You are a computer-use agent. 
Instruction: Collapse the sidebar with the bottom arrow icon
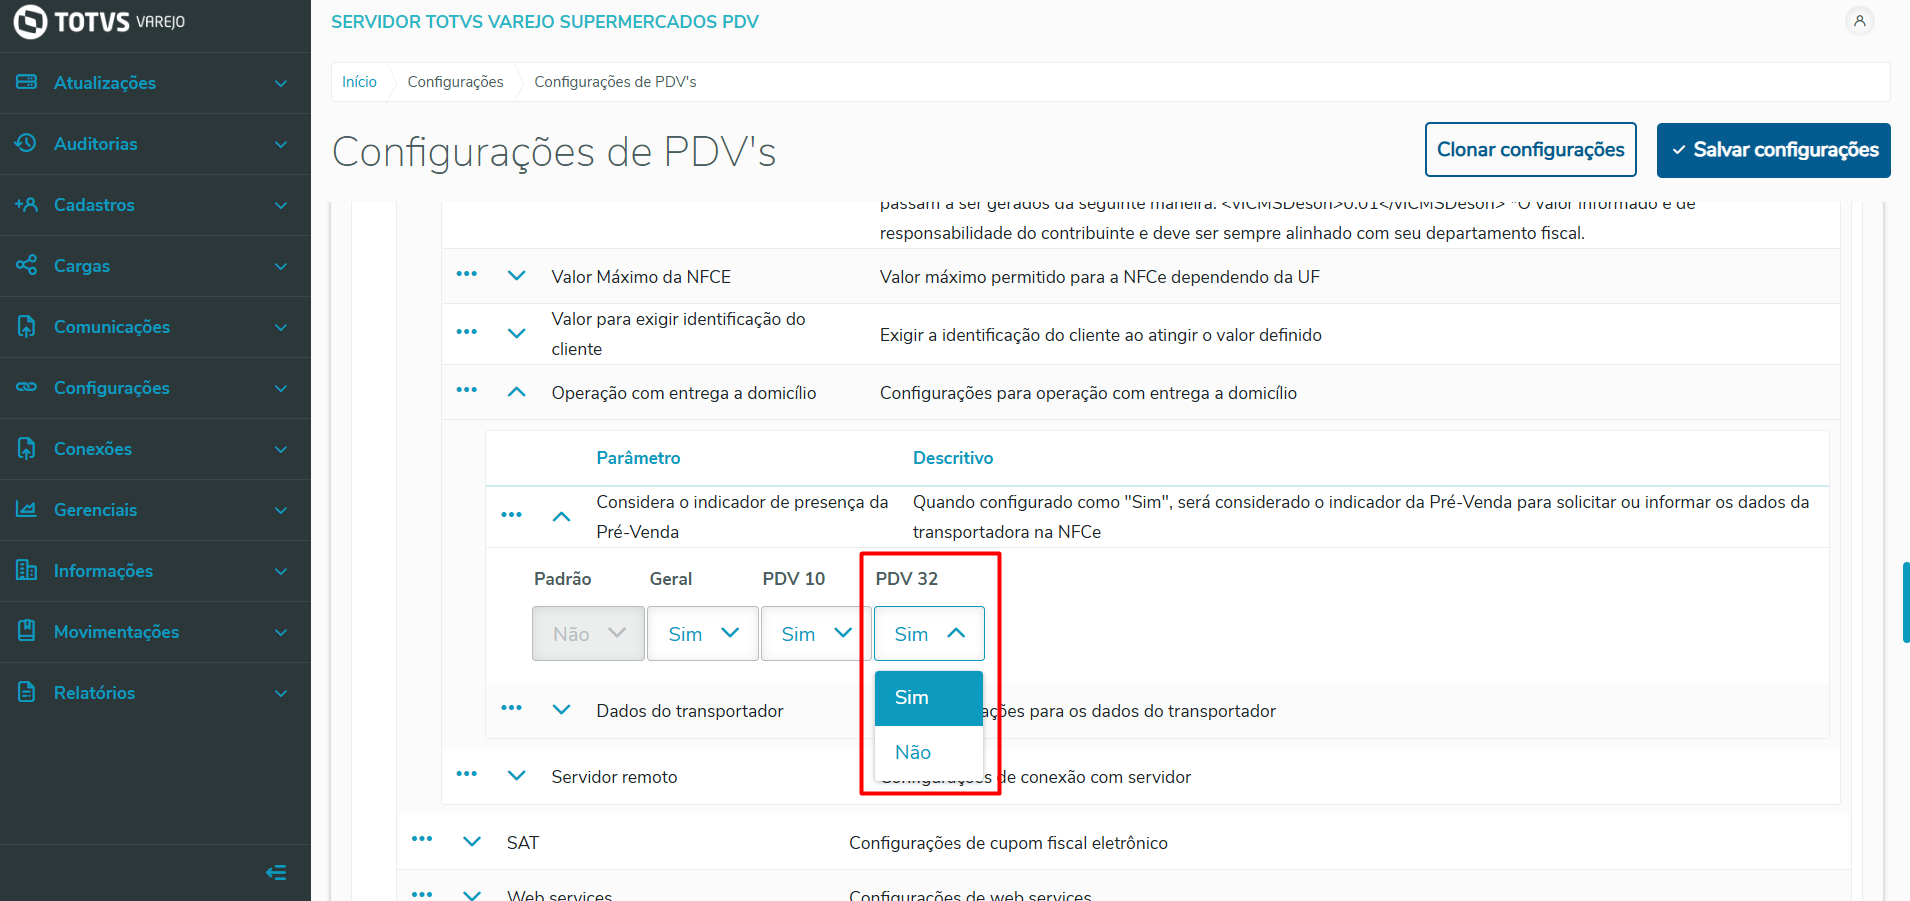[276, 873]
